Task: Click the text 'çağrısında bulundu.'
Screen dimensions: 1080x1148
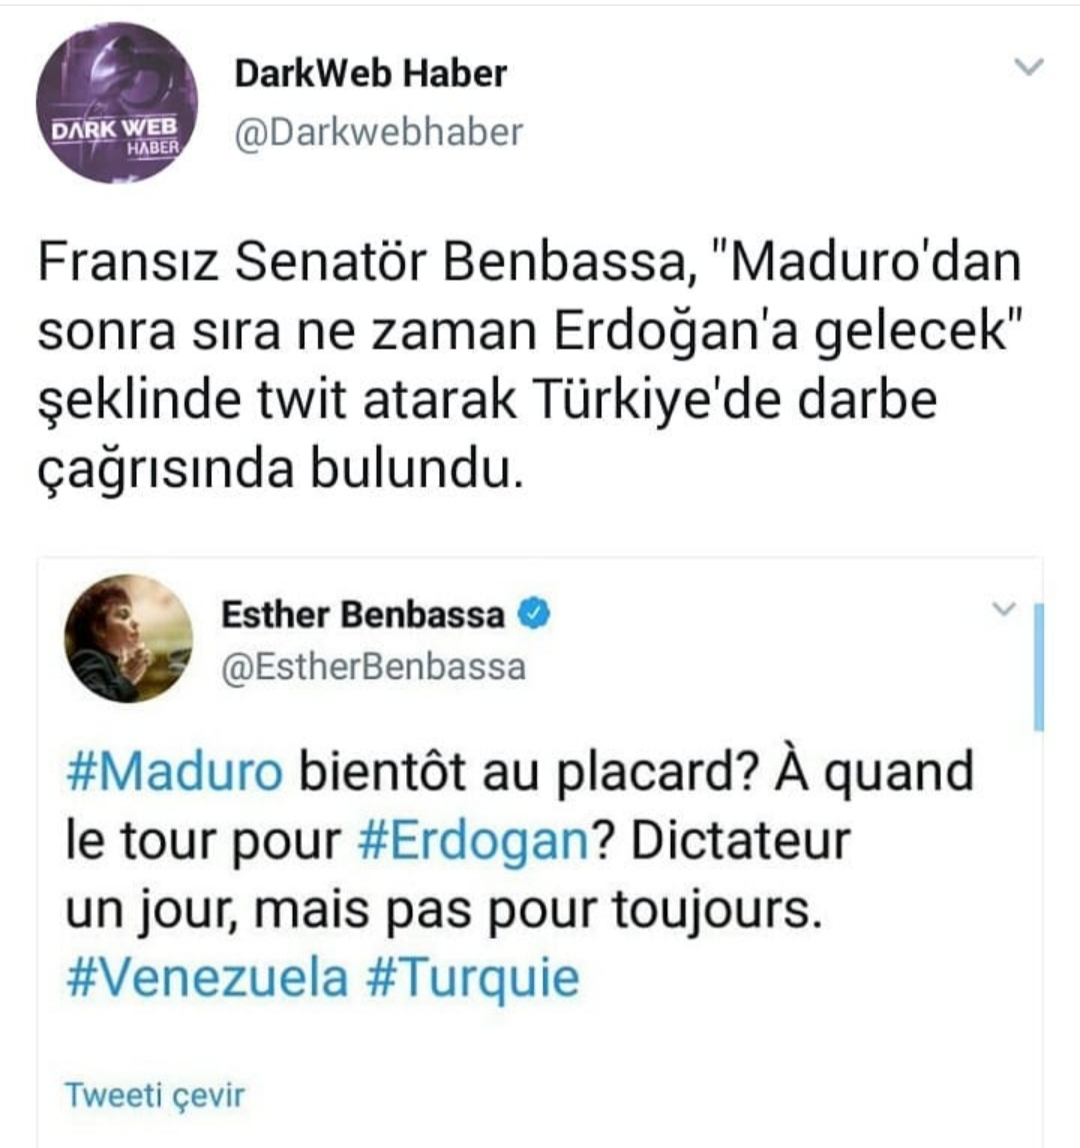Action: coord(281,469)
